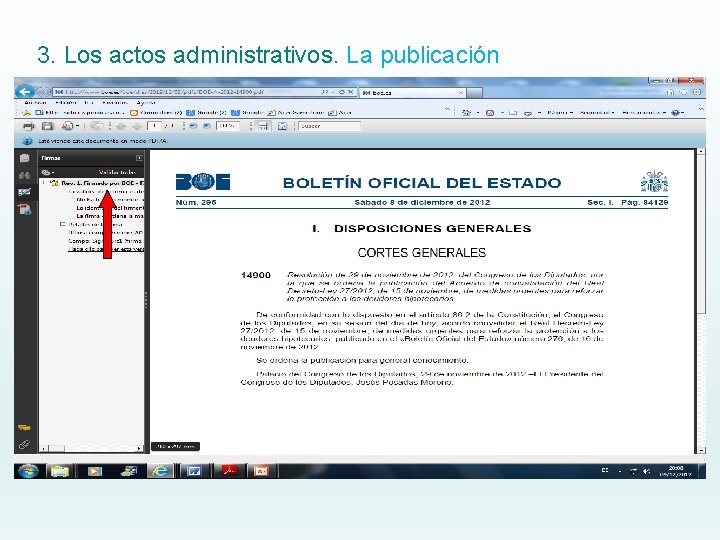The image size is (720, 540).
Task: Open the Ir a menu
Action: [x=89, y=102]
